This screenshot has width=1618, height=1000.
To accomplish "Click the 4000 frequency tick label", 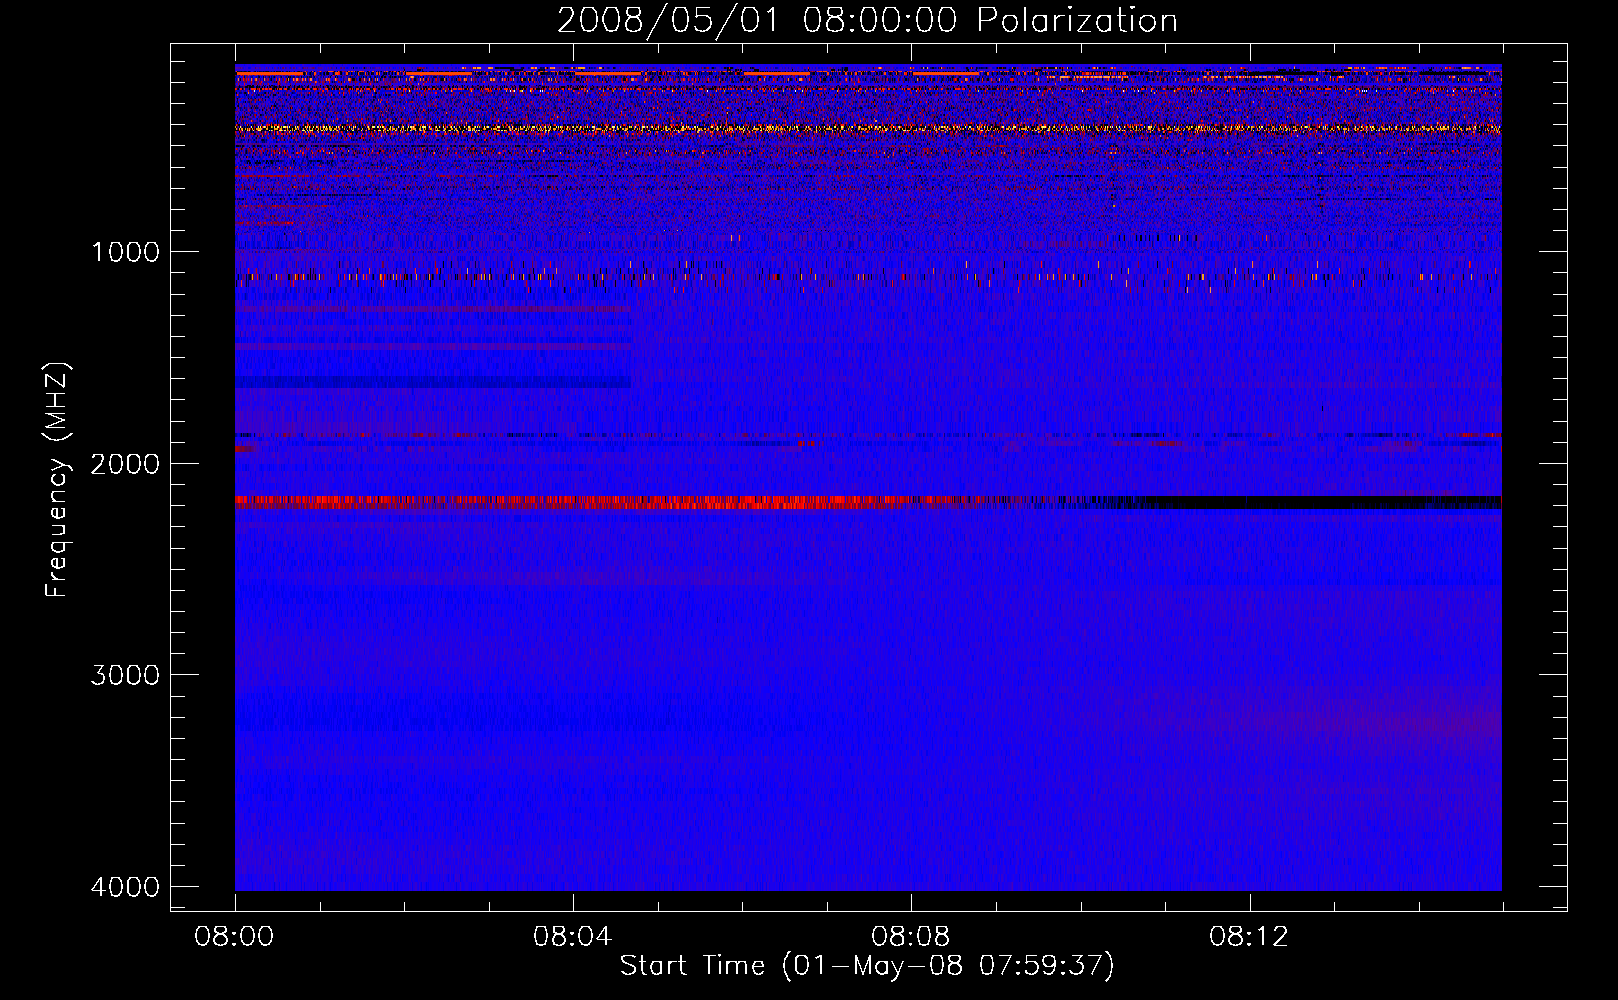I will pos(125,886).
